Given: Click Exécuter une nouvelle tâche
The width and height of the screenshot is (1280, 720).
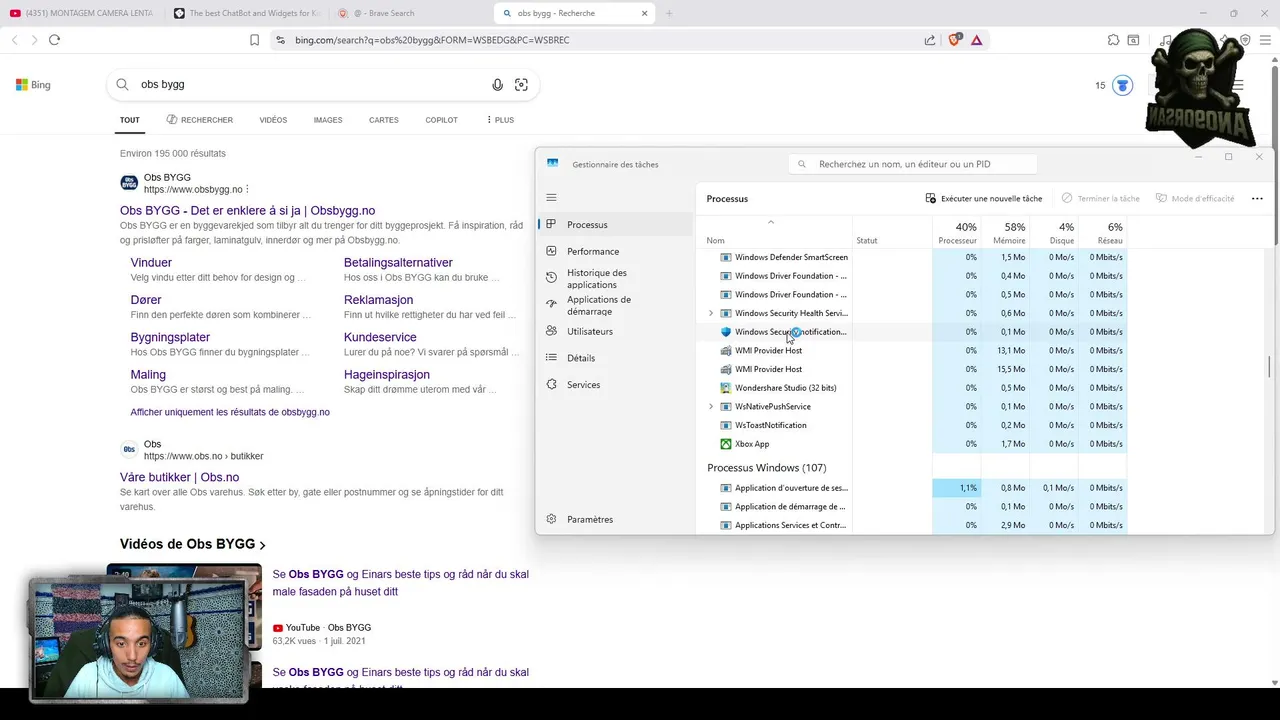Looking at the screenshot, I should 984,198.
